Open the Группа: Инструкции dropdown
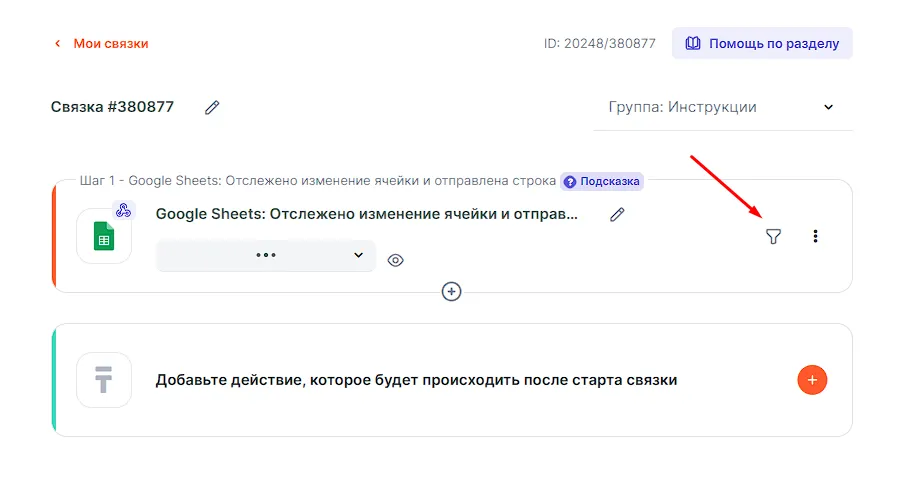 click(720, 107)
